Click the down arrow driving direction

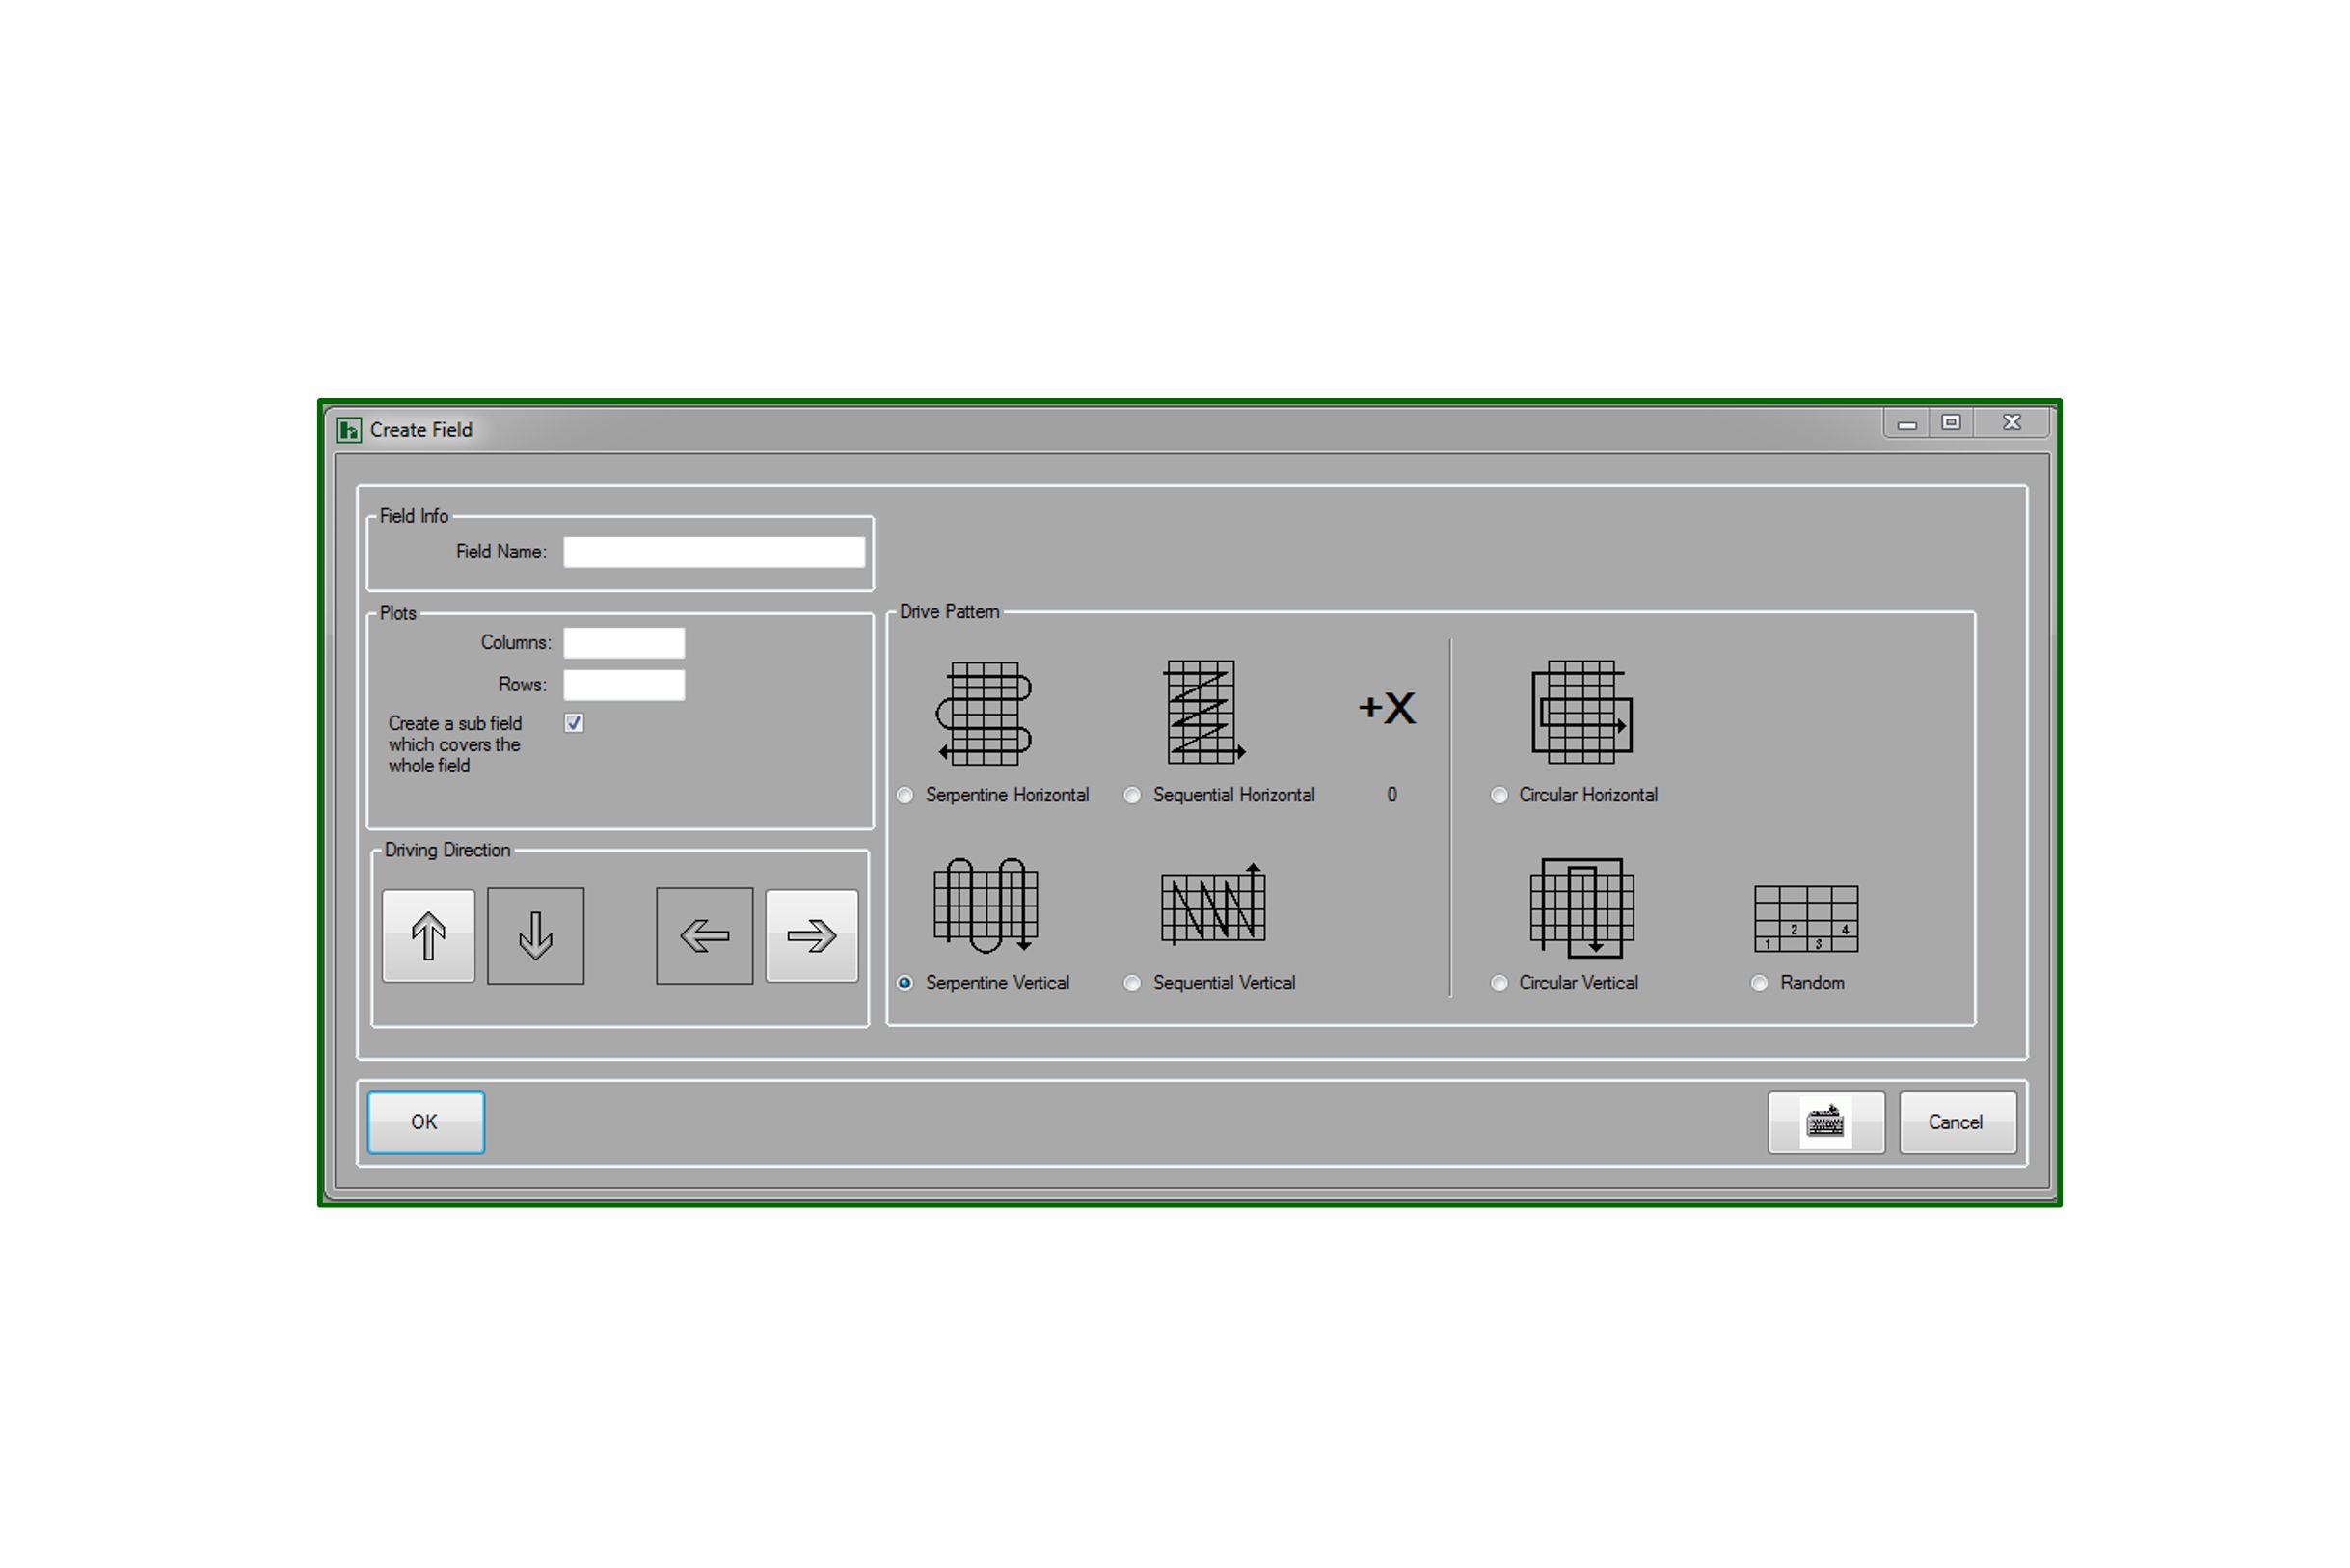[536, 936]
